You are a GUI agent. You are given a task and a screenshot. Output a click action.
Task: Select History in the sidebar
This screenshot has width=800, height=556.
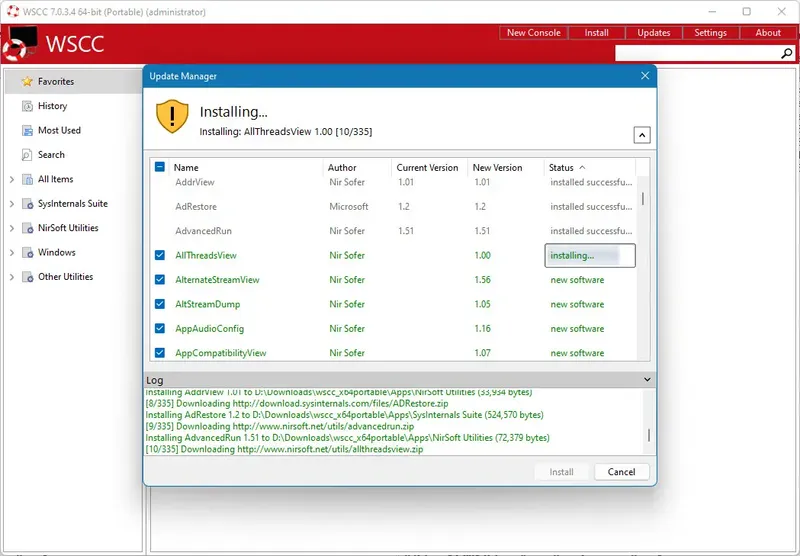(x=53, y=106)
